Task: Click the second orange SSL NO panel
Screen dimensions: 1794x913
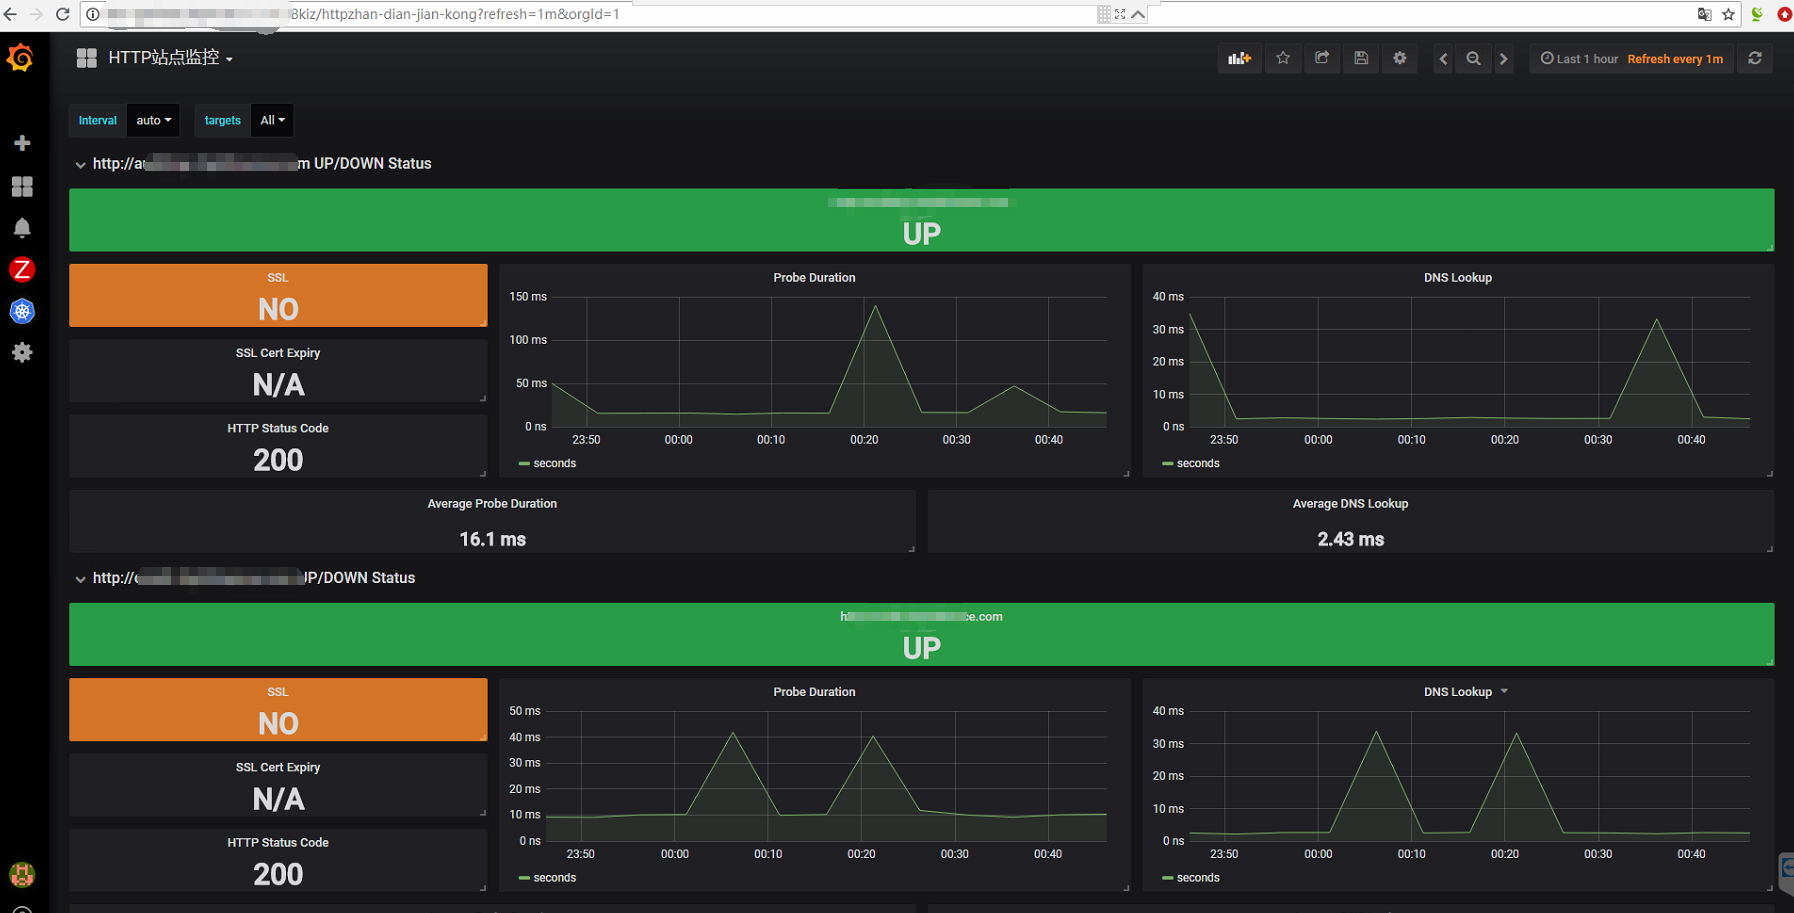Action: tap(278, 709)
